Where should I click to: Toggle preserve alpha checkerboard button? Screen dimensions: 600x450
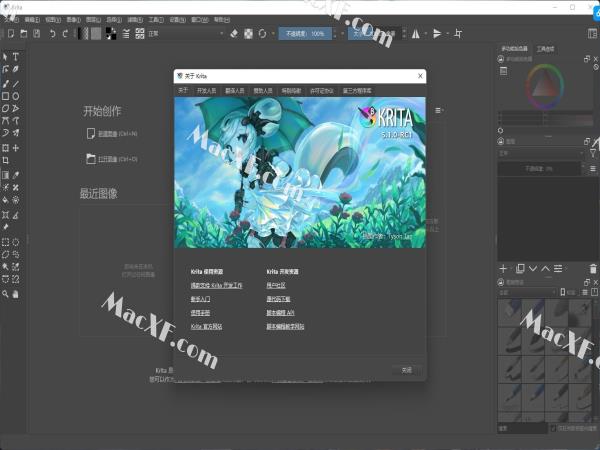coord(248,34)
